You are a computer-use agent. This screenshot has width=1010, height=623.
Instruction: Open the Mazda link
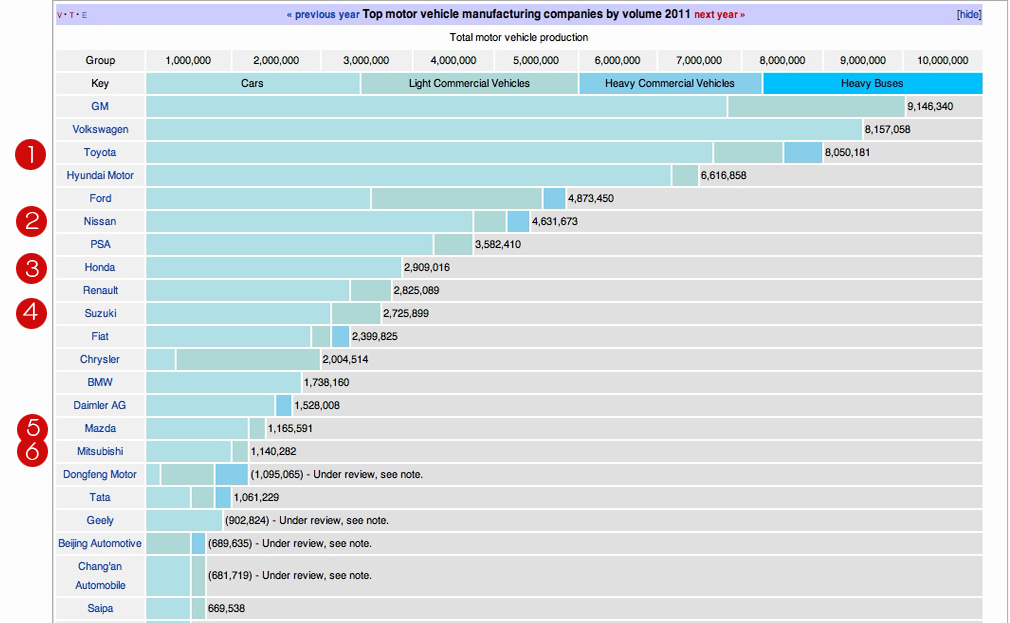(x=100, y=428)
